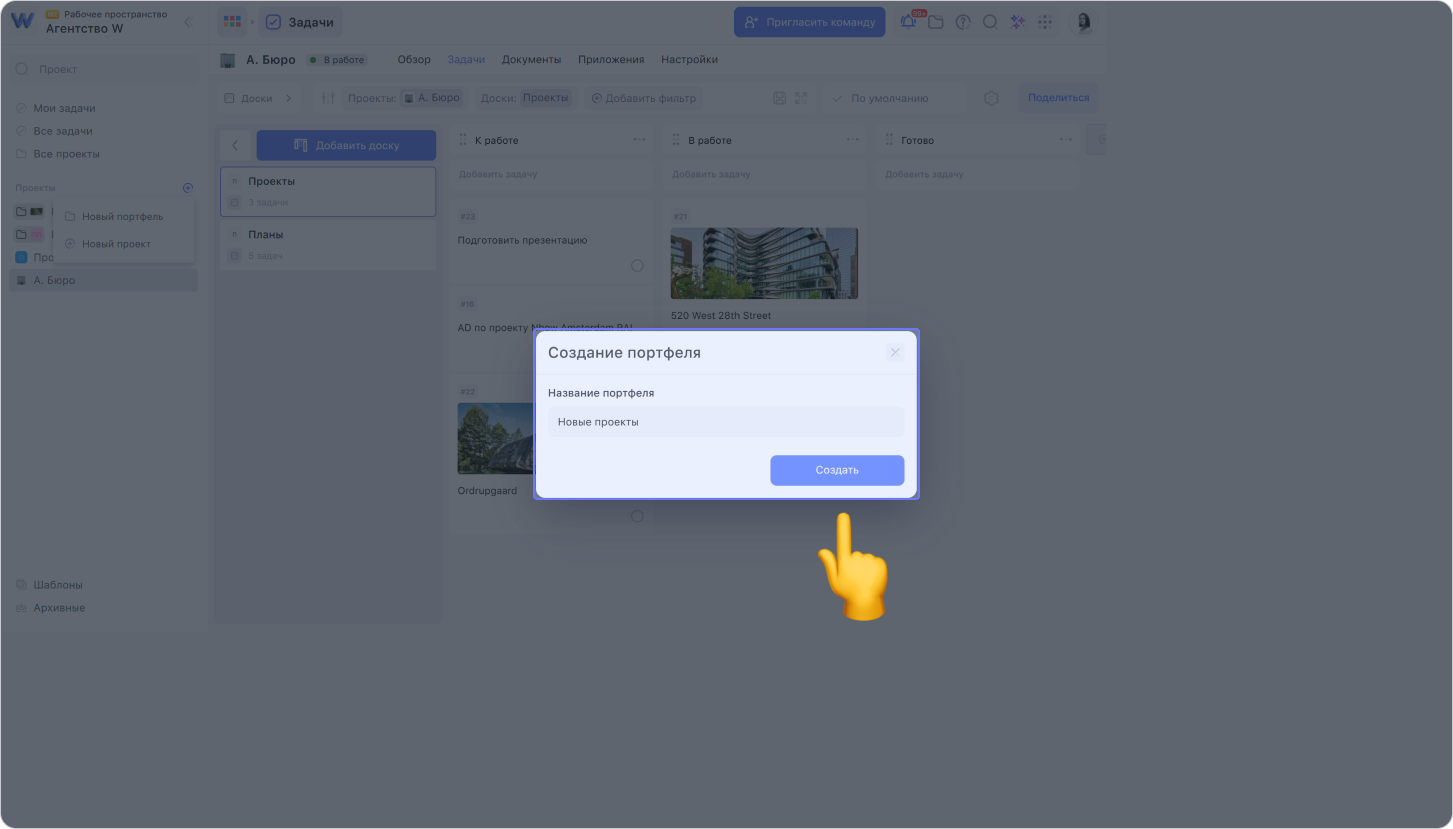Select the Планы board card
The image size is (1453, 829).
point(328,245)
